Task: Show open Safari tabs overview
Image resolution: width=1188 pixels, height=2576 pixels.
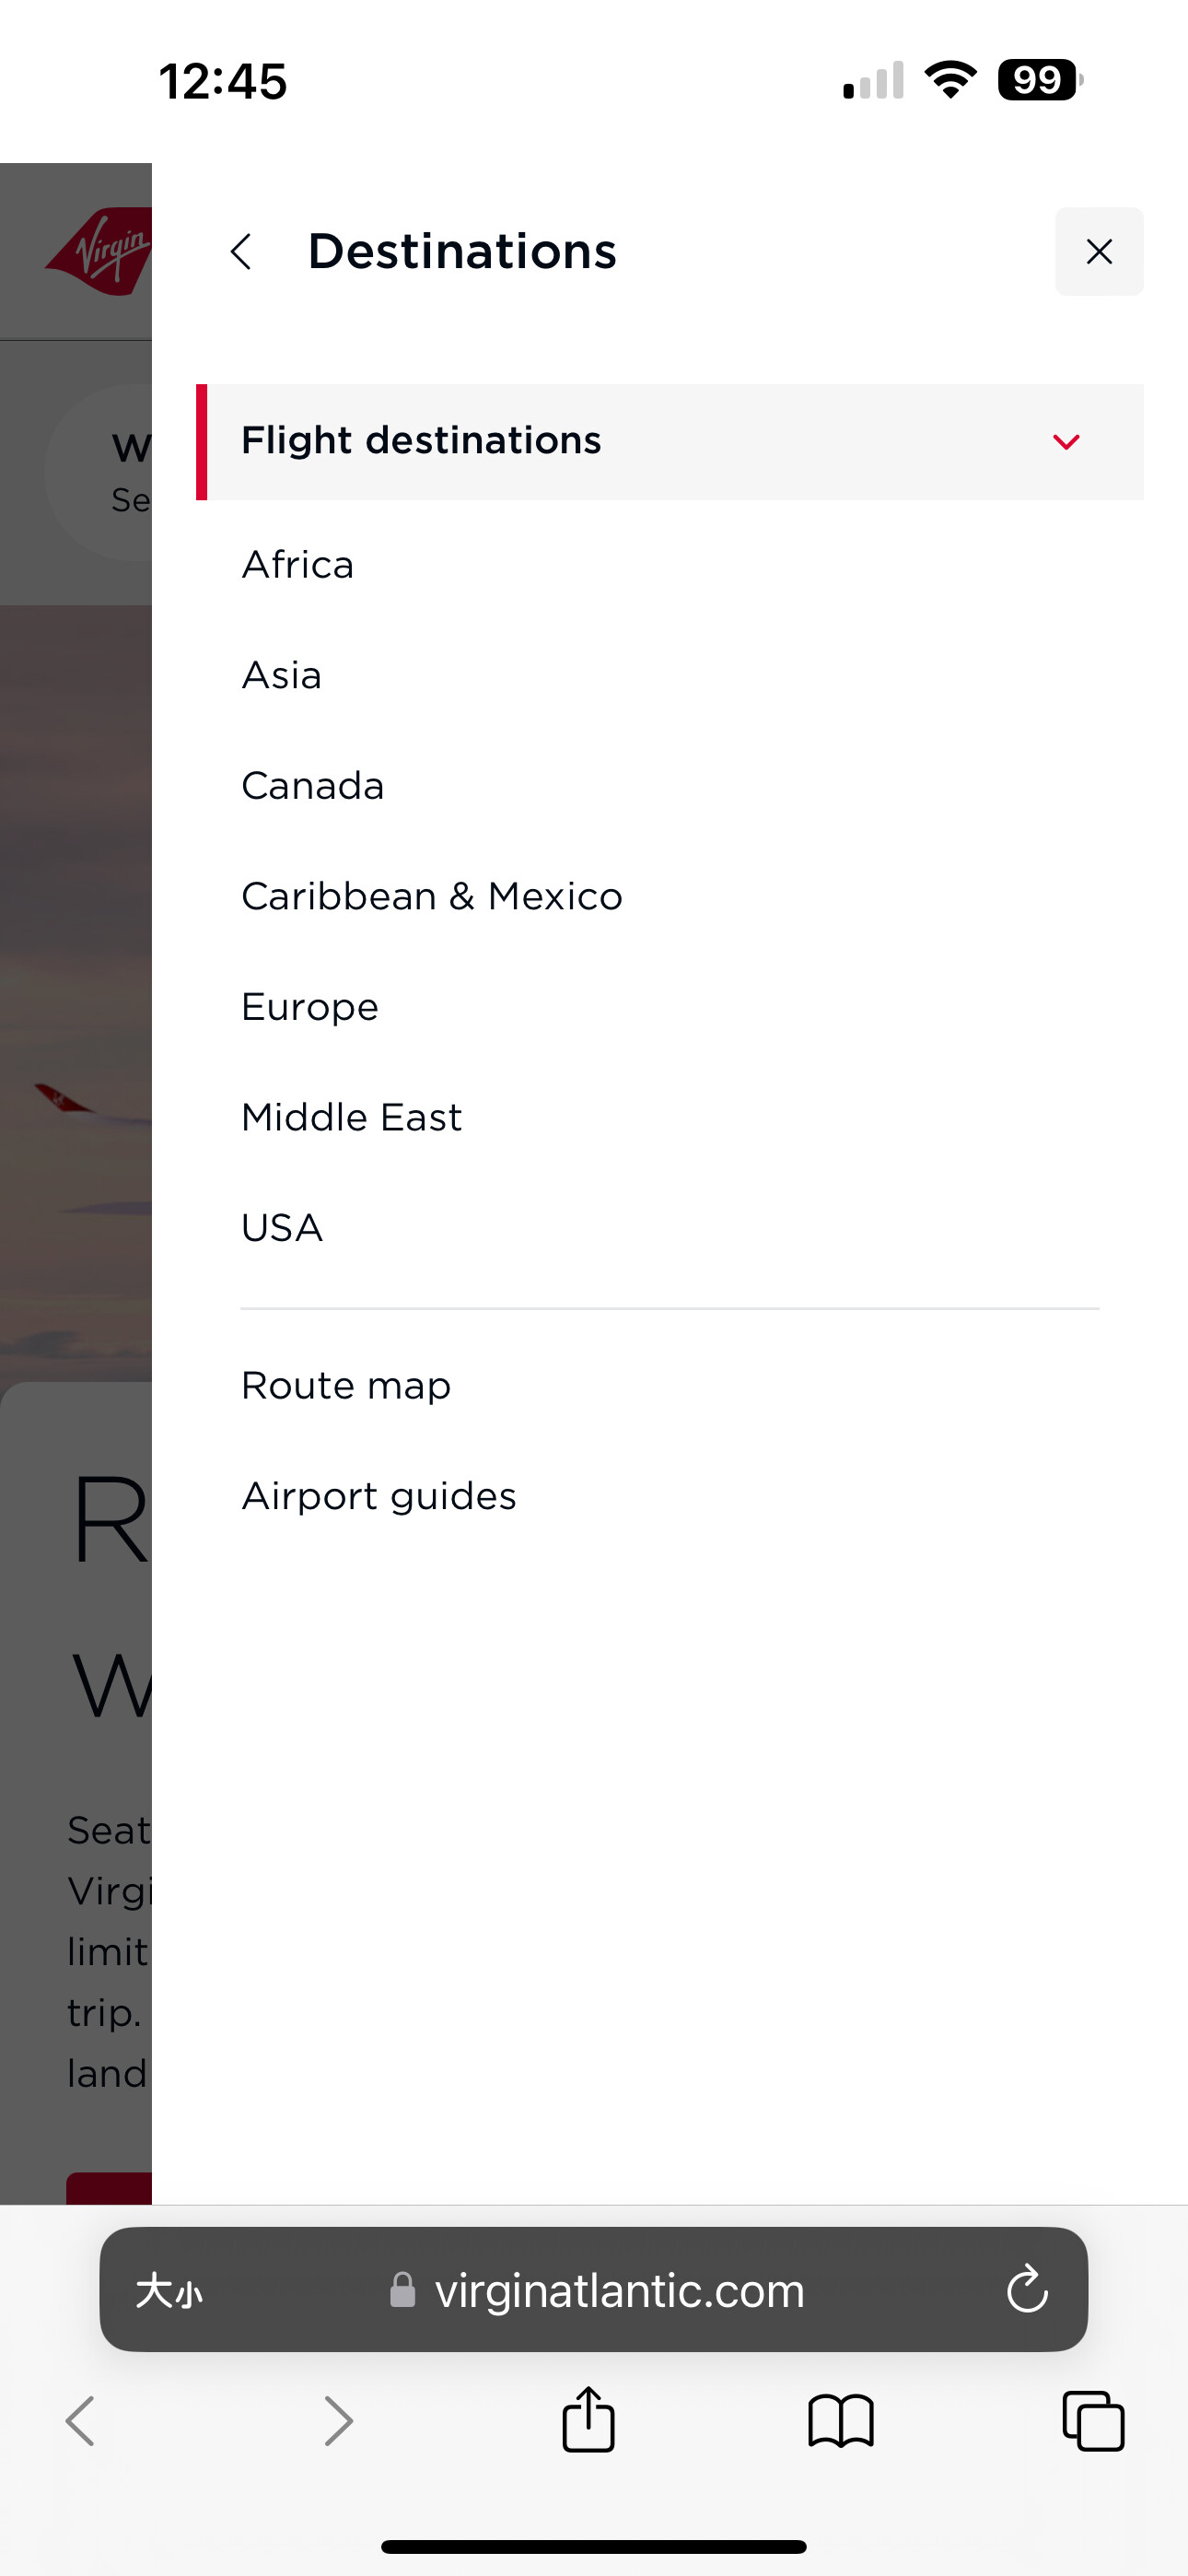Action: [1093, 2422]
